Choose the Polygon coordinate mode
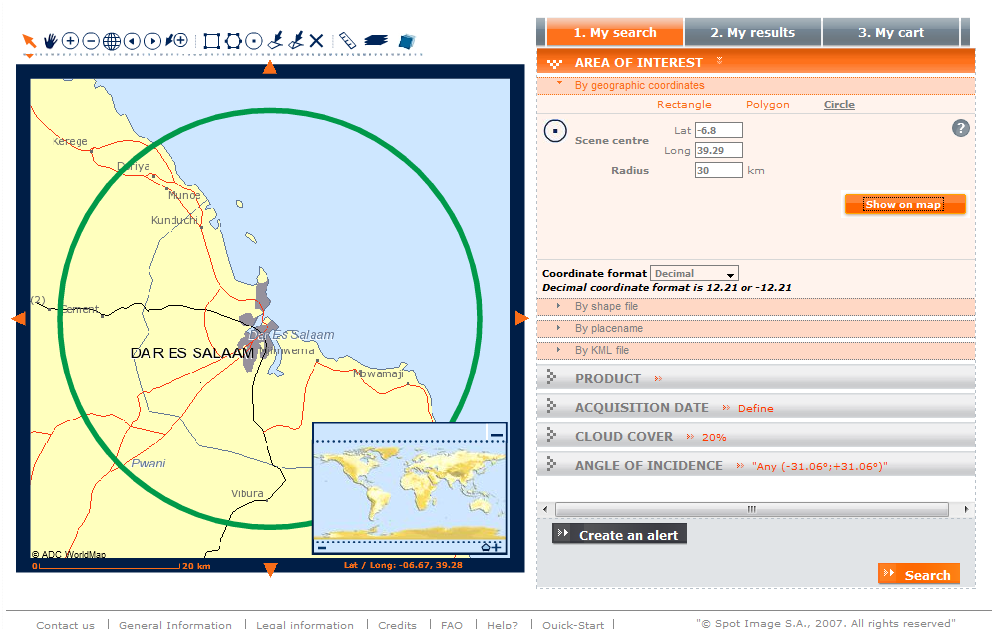This screenshot has width=994, height=631. coord(768,105)
